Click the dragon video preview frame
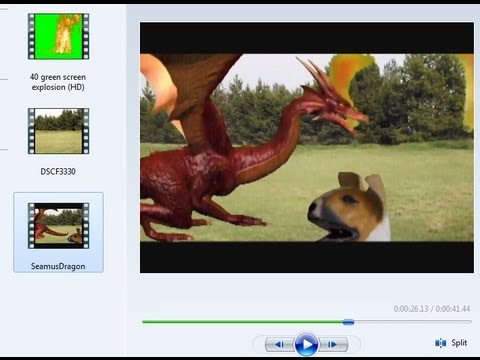The height and width of the screenshot is (360, 480). 307,147
